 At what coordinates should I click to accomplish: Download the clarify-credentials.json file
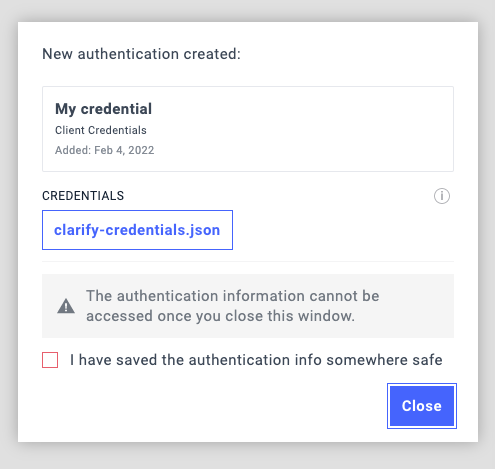[x=137, y=230]
